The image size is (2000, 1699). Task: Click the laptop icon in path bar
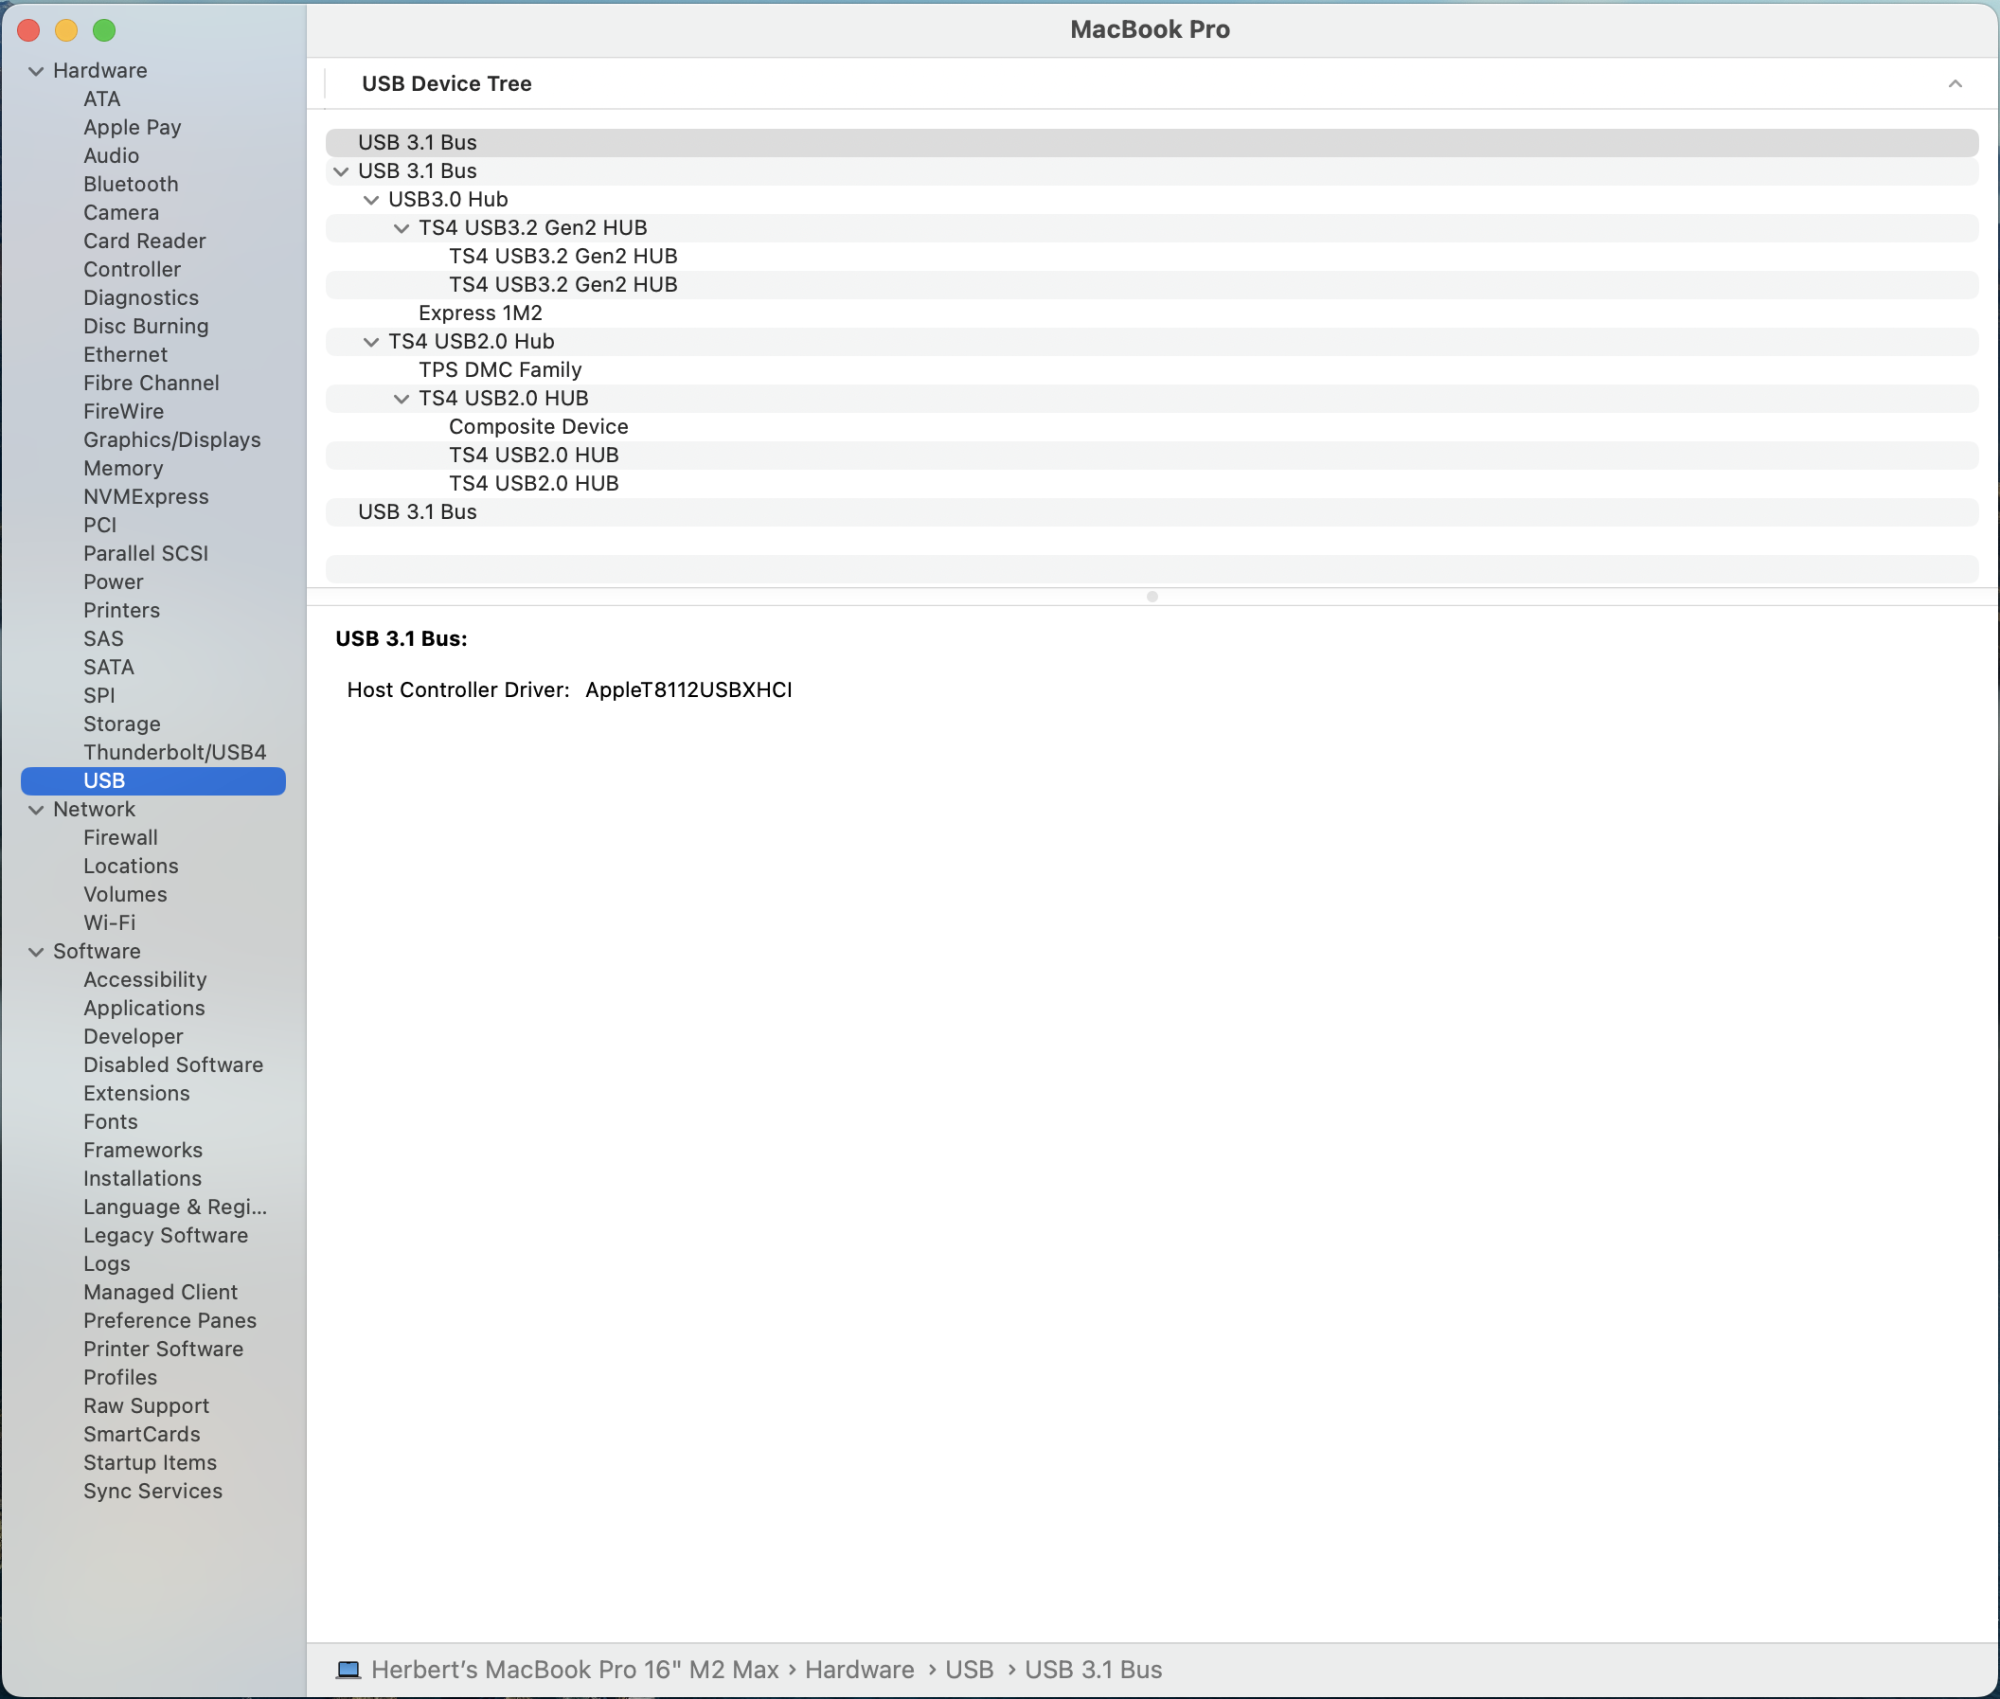(348, 1669)
